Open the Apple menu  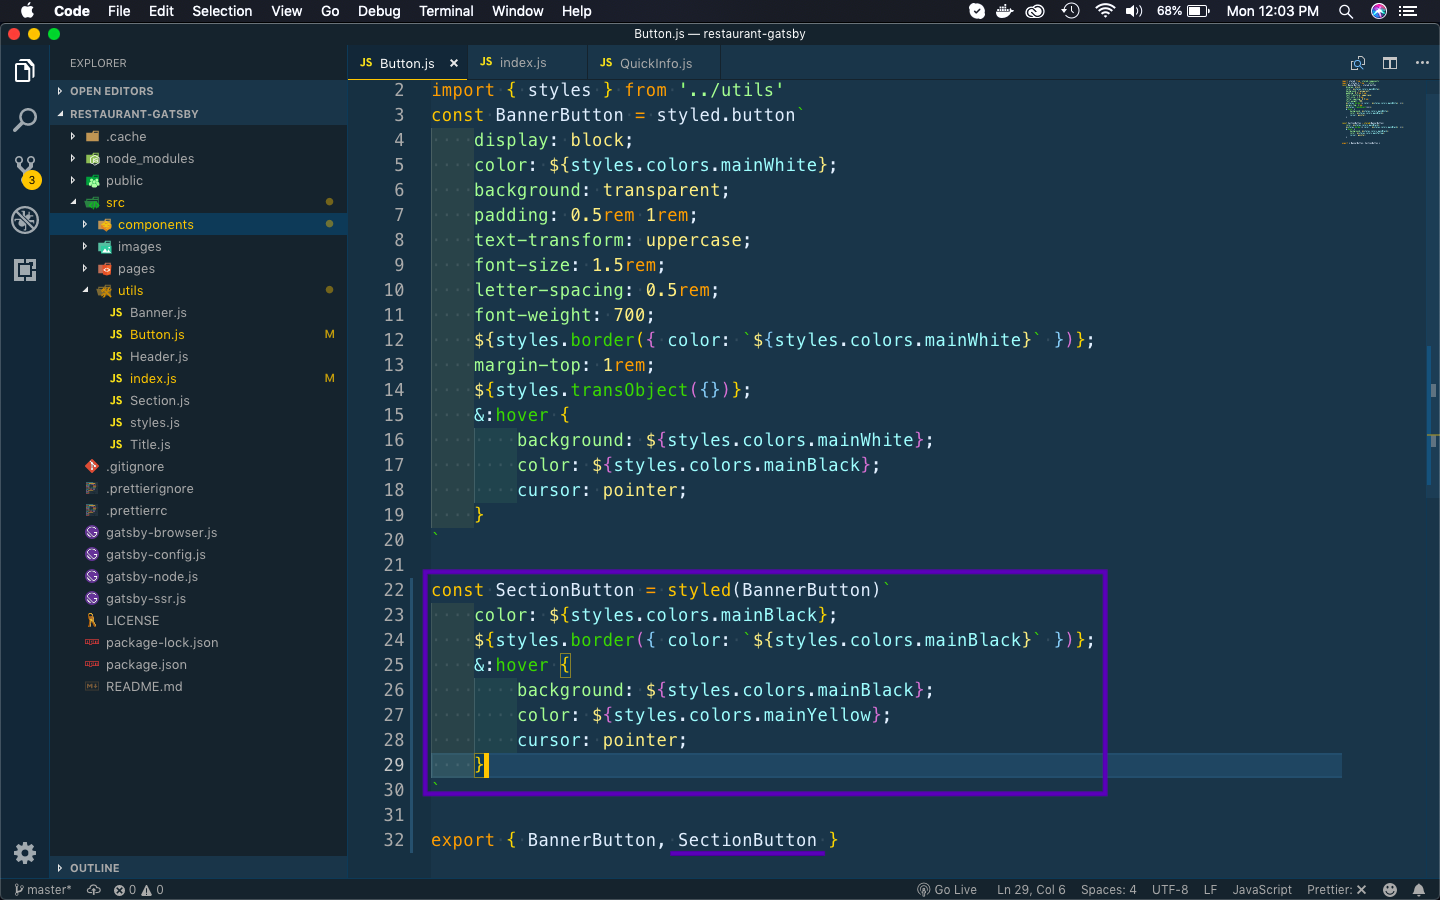tap(27, 11)
